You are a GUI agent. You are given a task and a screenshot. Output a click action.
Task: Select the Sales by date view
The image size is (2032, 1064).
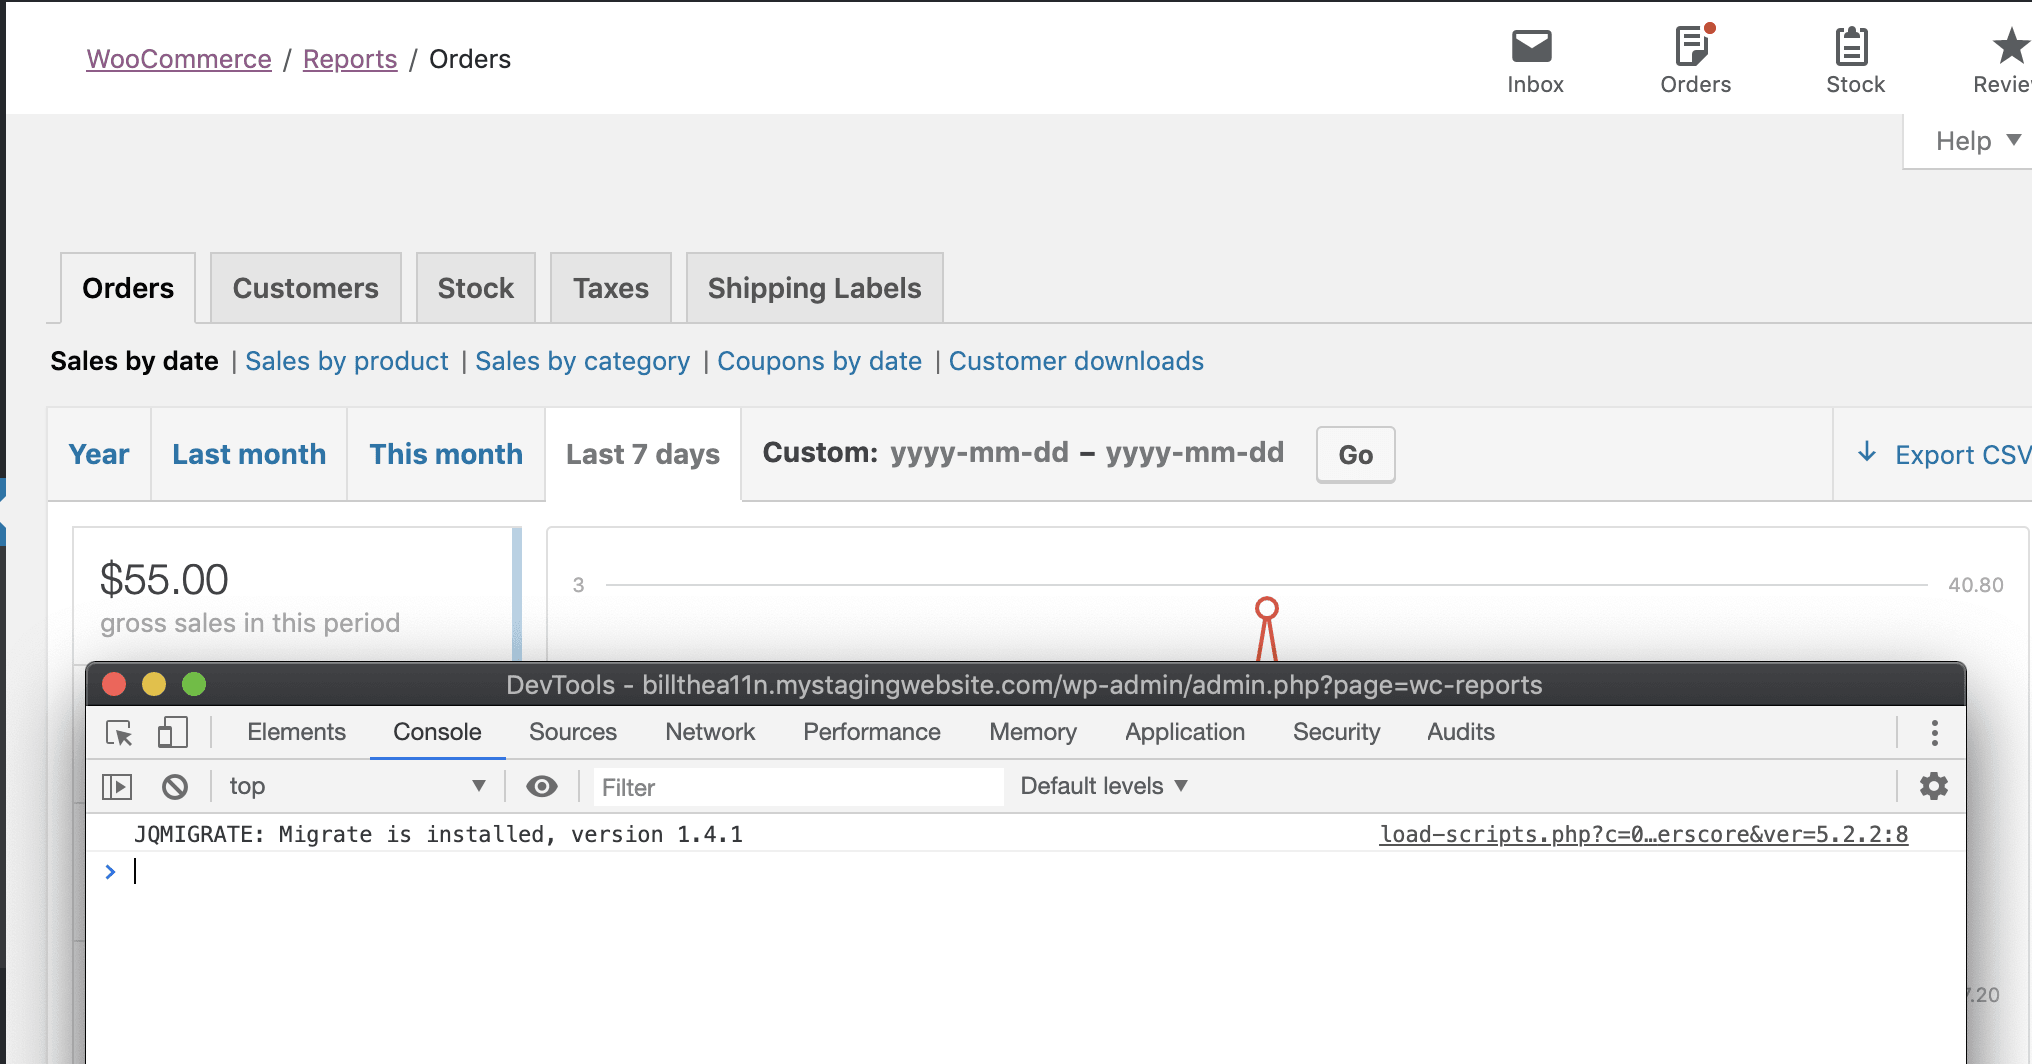click(x=134, y=361)
